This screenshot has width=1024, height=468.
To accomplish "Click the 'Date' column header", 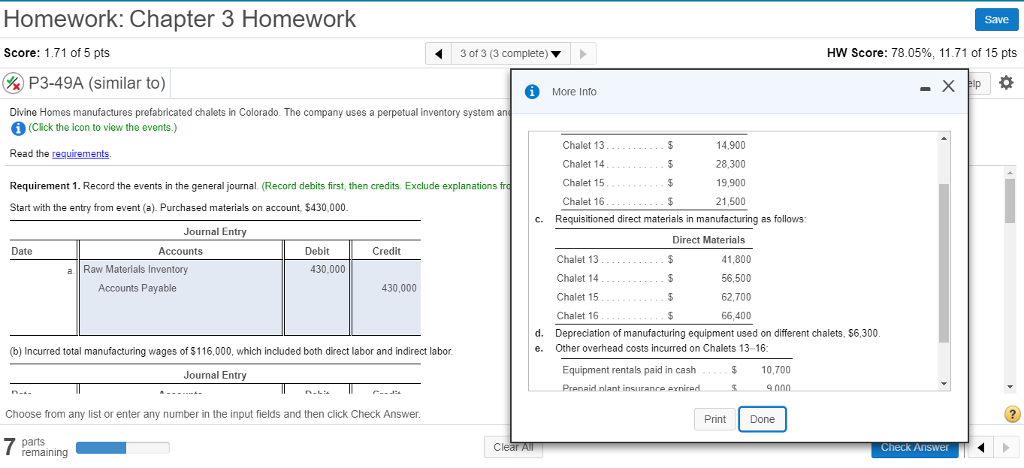I will [x=22, y=251].
